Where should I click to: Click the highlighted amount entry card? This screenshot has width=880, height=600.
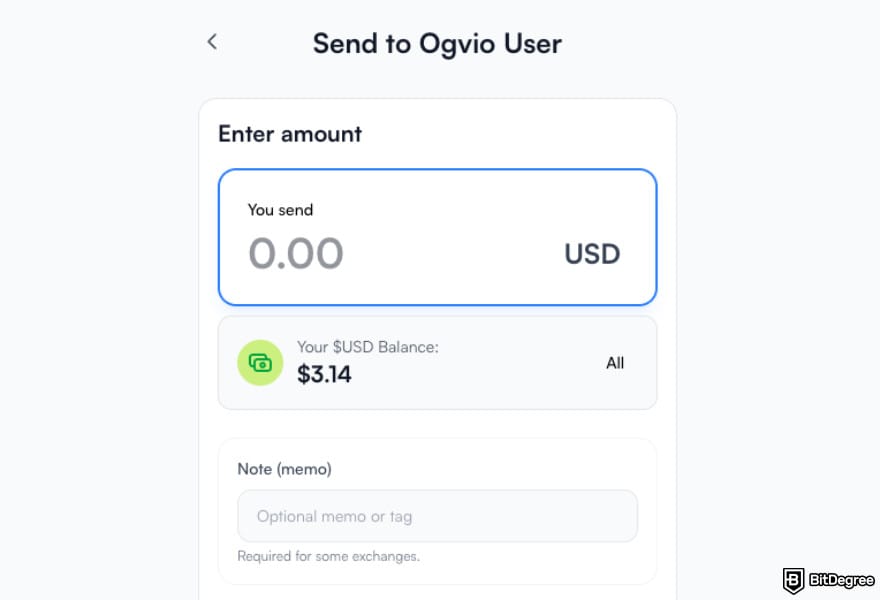(437, 237)
